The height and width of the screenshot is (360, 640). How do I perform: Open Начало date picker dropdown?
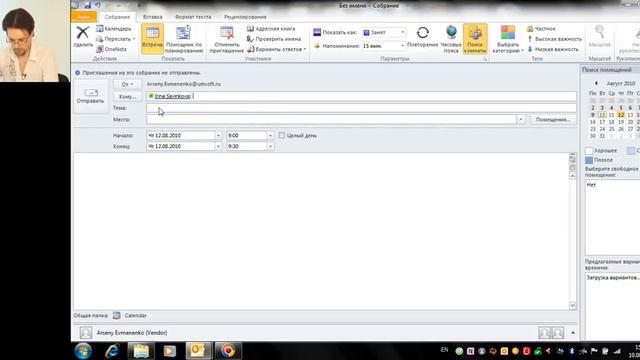pyautogui.click(x=218, y=135)
